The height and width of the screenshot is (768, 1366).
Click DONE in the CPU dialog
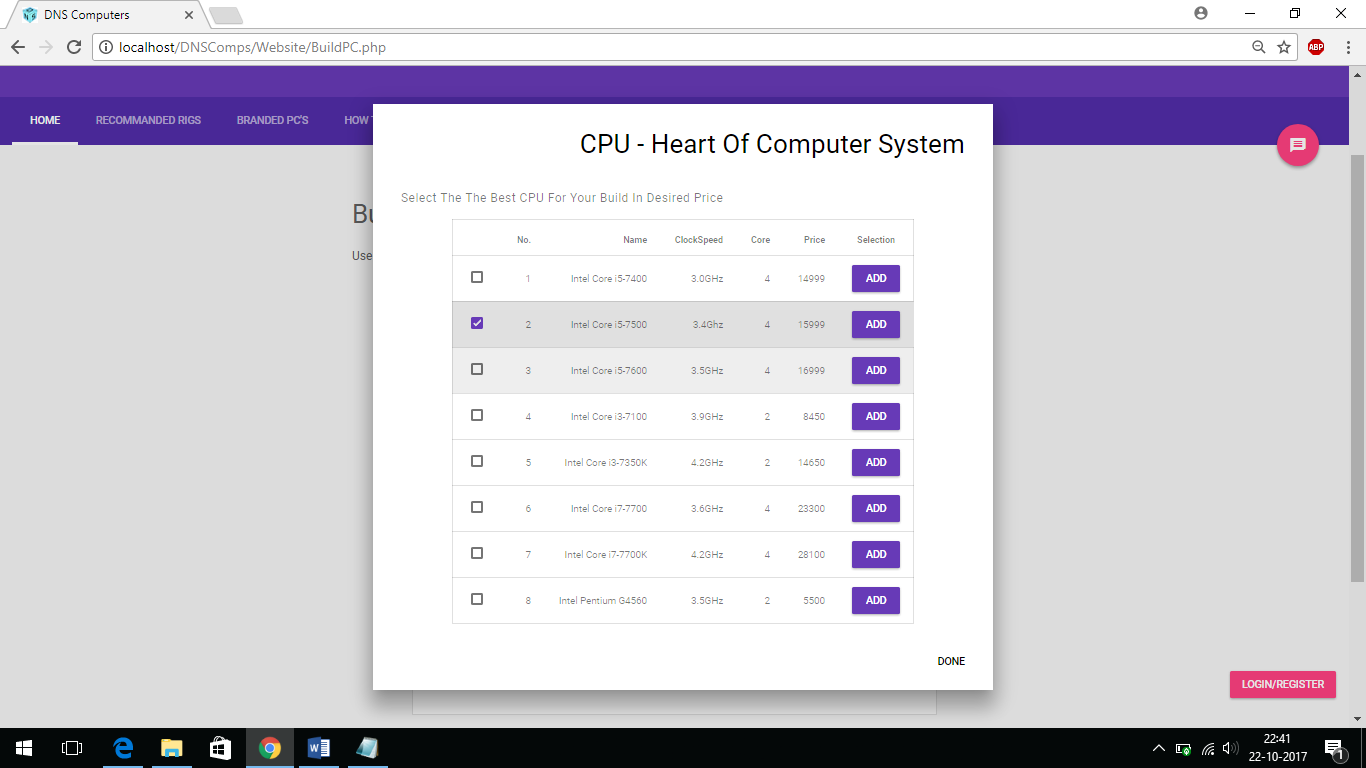(x=951, y=661)
